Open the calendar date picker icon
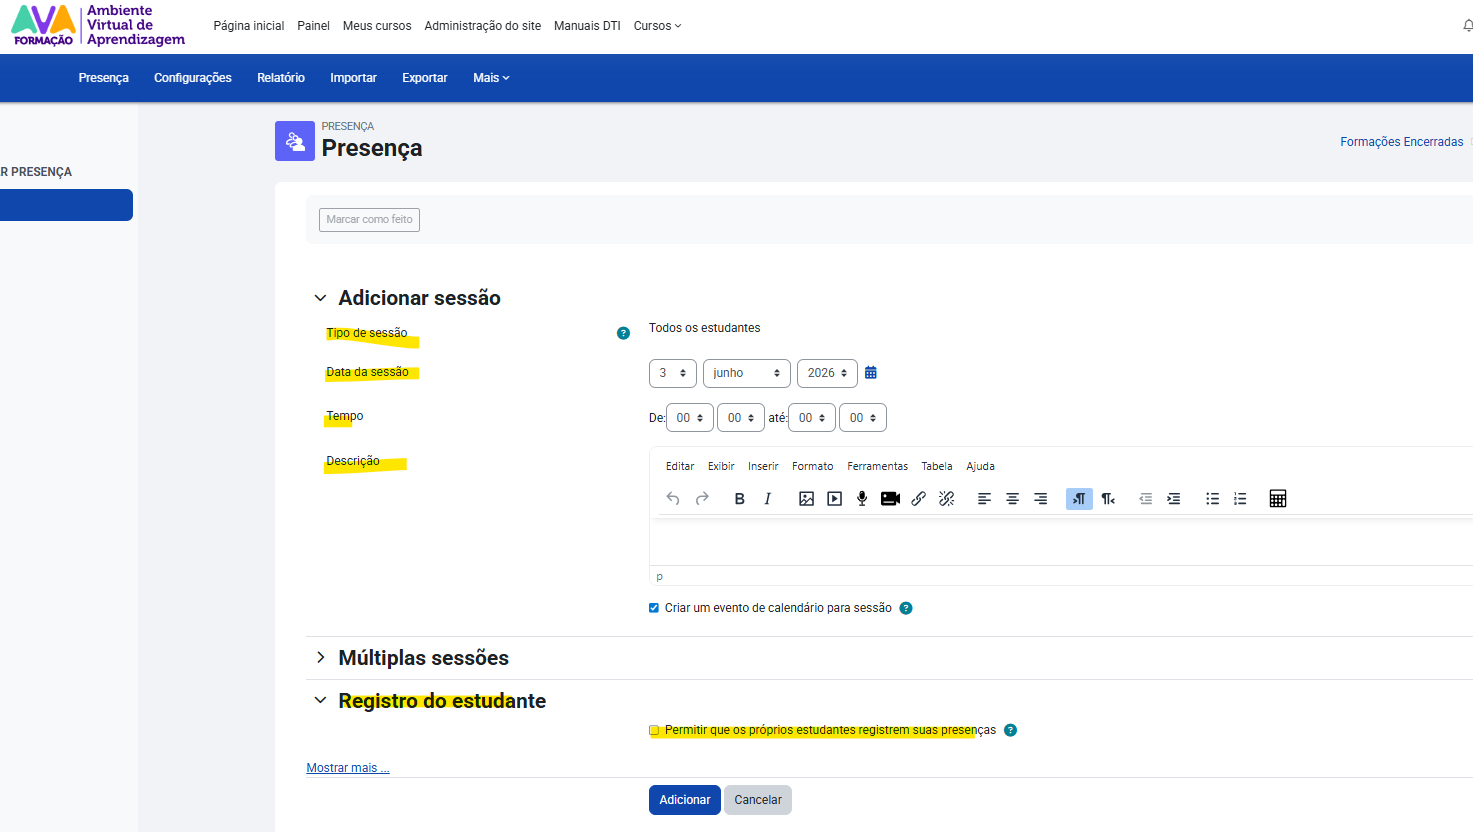The width and height of the screenshot is (1473, 832). 871,372
